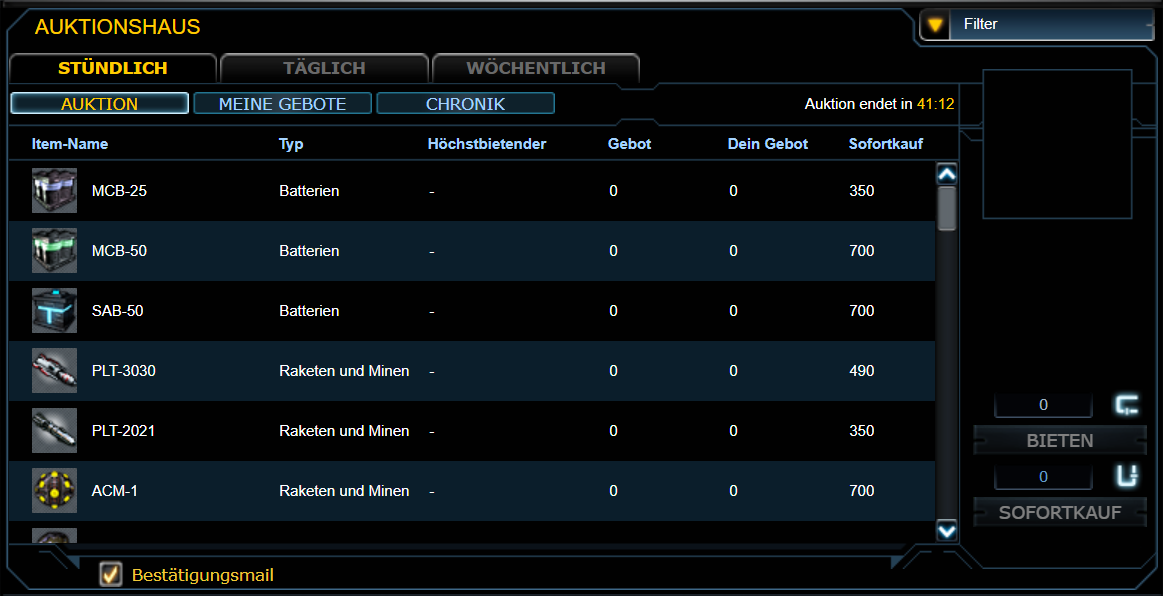Select the PLT-3030 item name
The width and height of the screenshot is (1163, 596).
click(123, 371)
